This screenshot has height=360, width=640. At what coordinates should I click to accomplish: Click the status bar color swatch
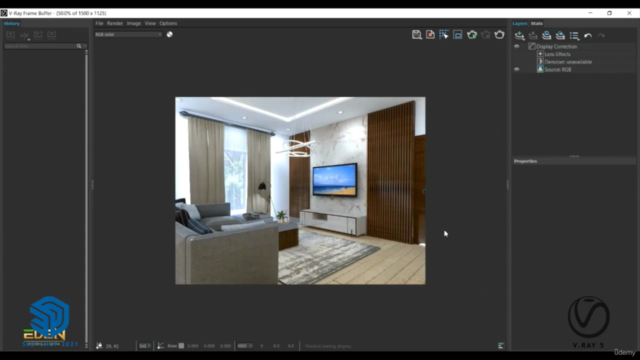point(181,346)
